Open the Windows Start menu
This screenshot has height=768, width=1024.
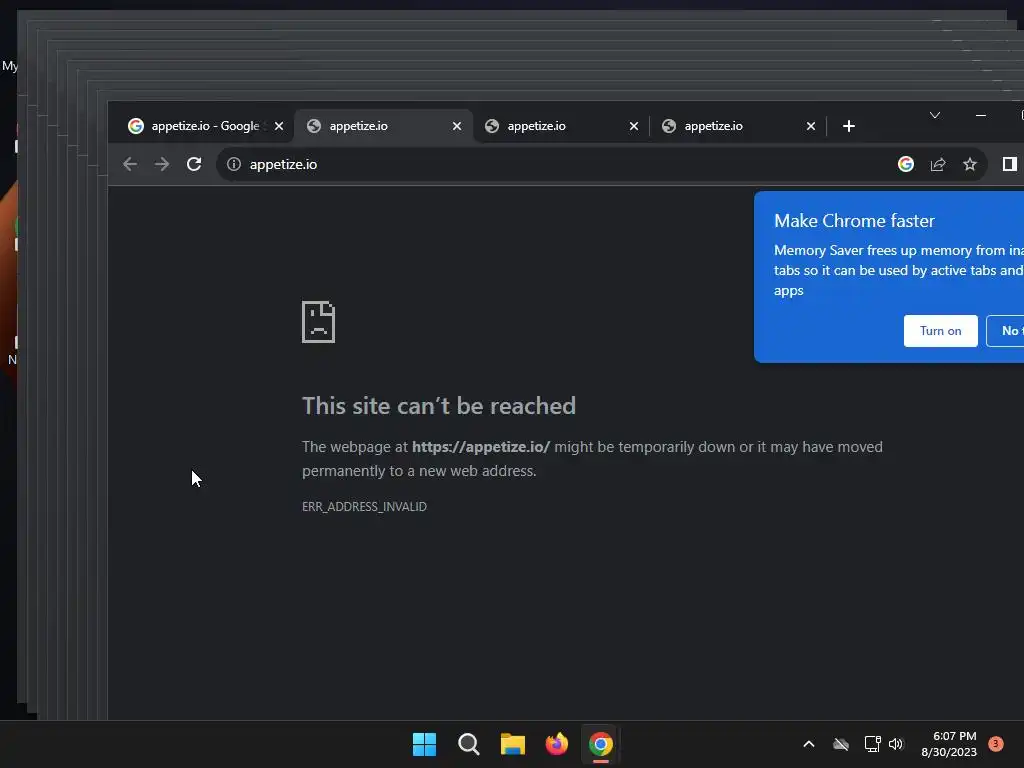(x=424, y=744)
